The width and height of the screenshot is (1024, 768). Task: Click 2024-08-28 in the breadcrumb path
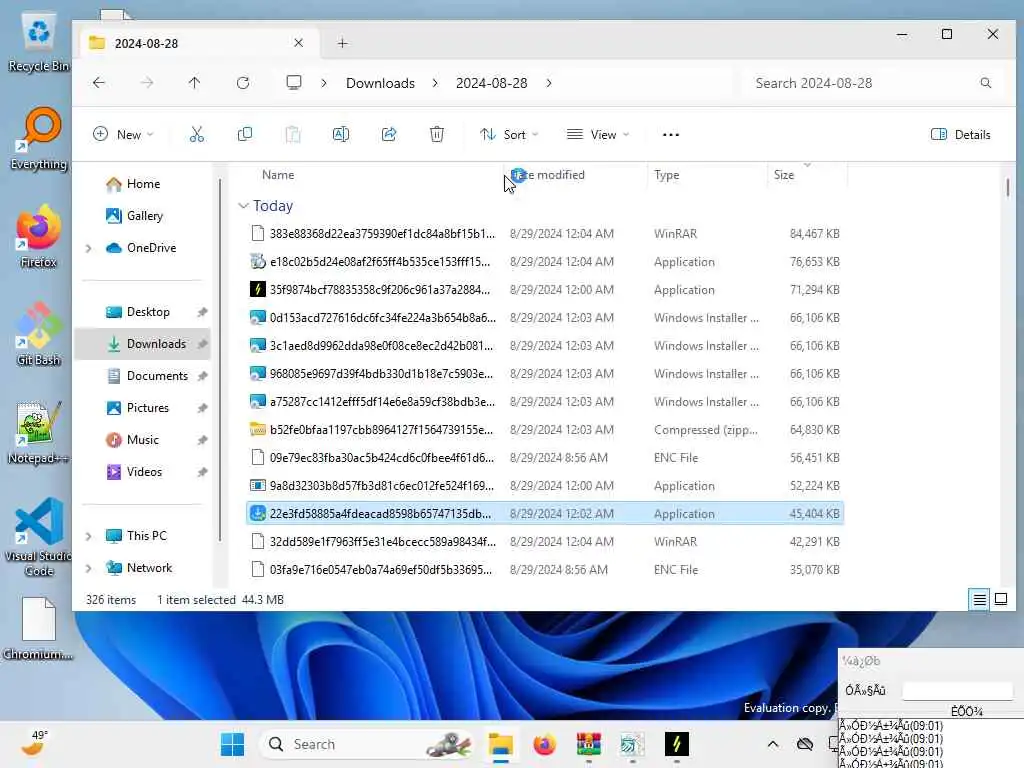[491, 83]
